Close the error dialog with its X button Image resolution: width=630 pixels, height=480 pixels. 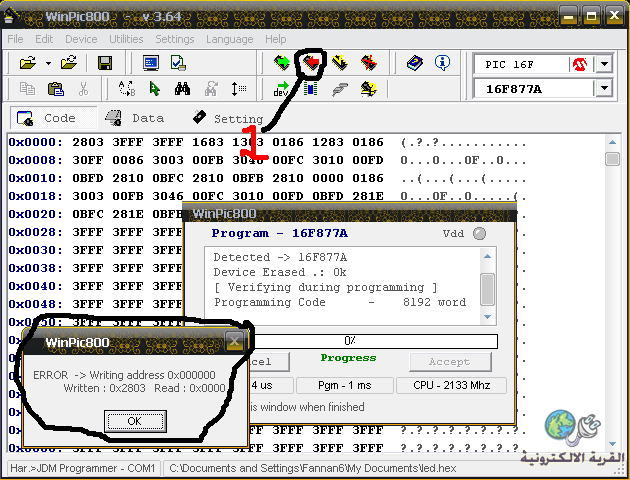click(234, 342)
